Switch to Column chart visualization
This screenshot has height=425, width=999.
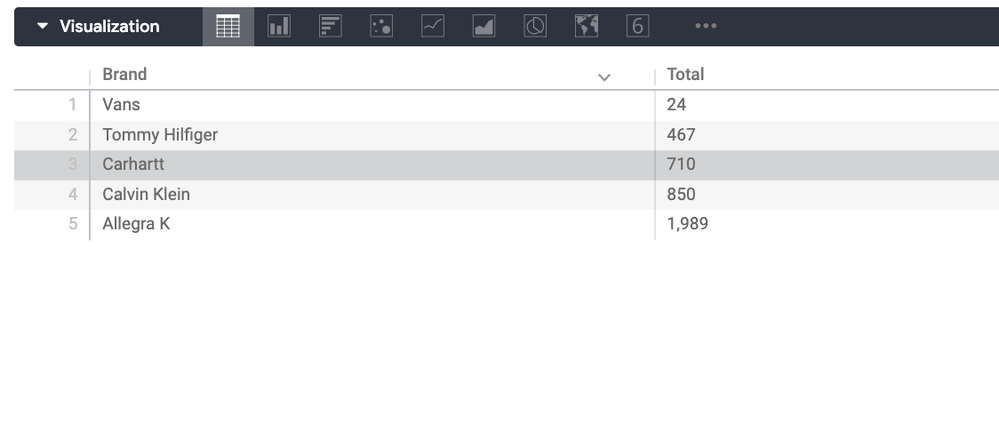(x=279, y=26)
